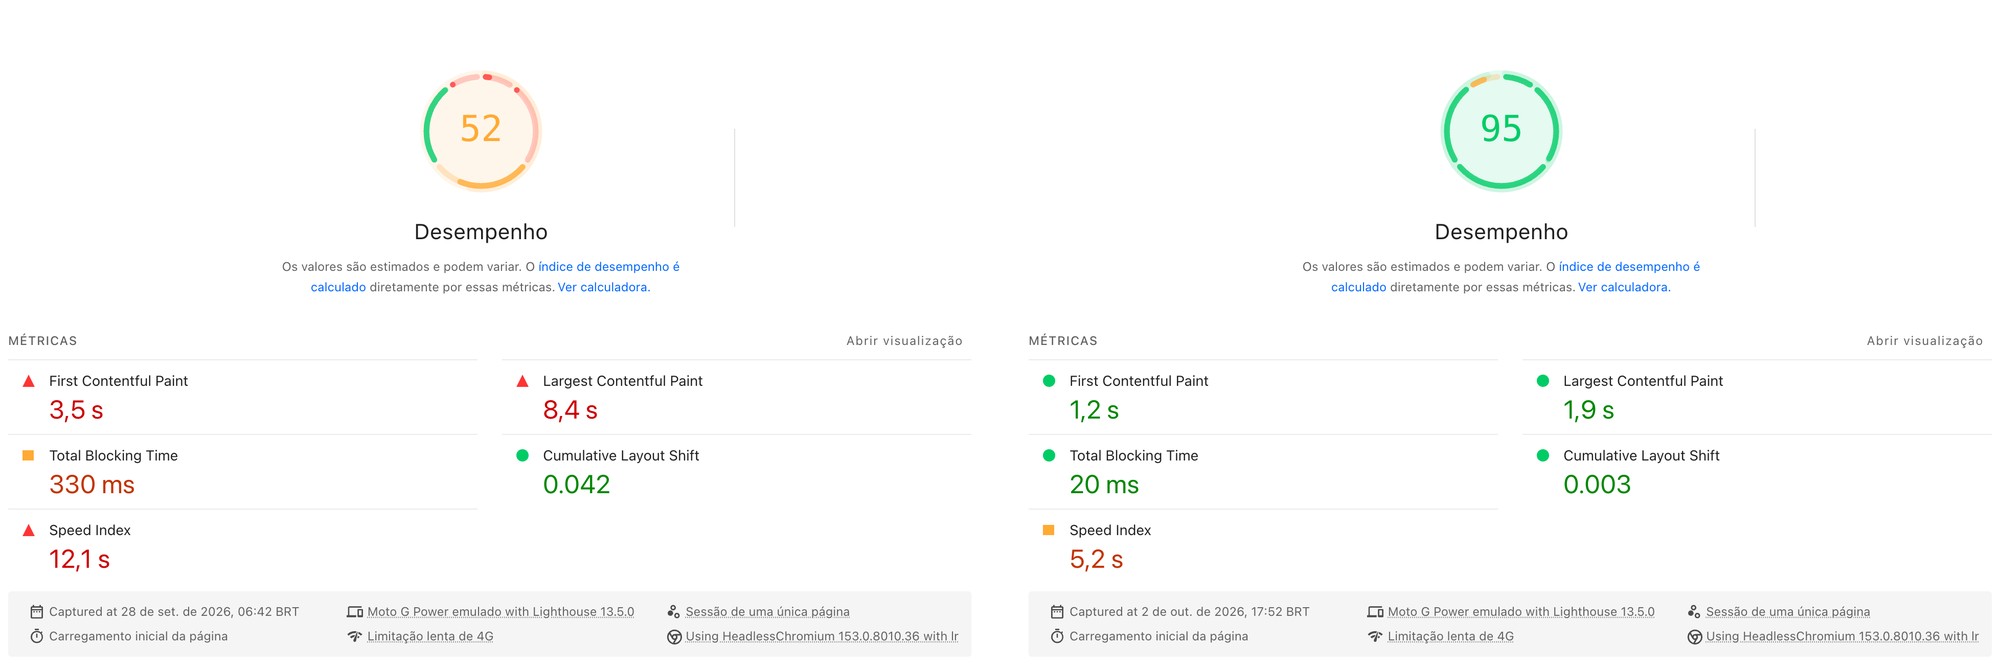Click the 3,5 s First Contentful Paint value
Screen dimensions: 2000x669
pyautogui.click(x=76, y=411)
